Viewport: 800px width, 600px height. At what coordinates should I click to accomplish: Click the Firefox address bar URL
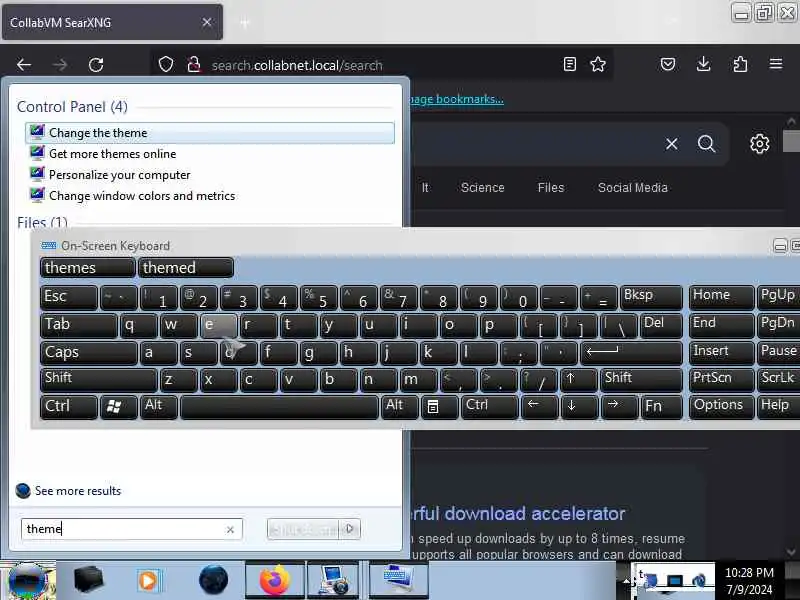pyautogui.click(x=297, y=65)
